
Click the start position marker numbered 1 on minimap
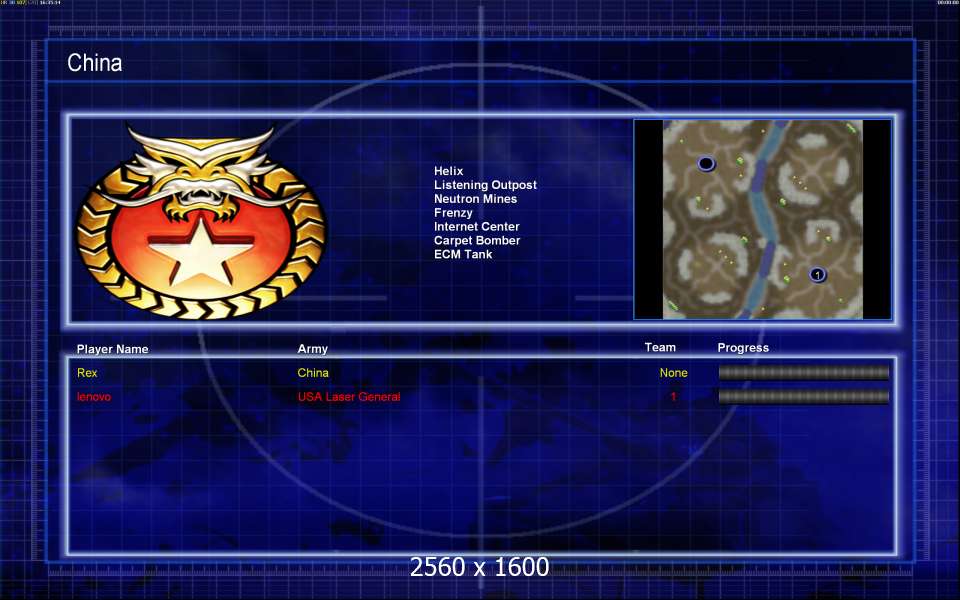(x=817, y=275)
